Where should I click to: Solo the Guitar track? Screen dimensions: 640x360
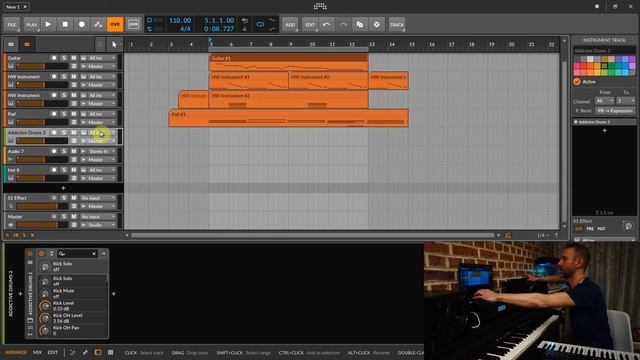pyautogui.click(x=64, y=58)
